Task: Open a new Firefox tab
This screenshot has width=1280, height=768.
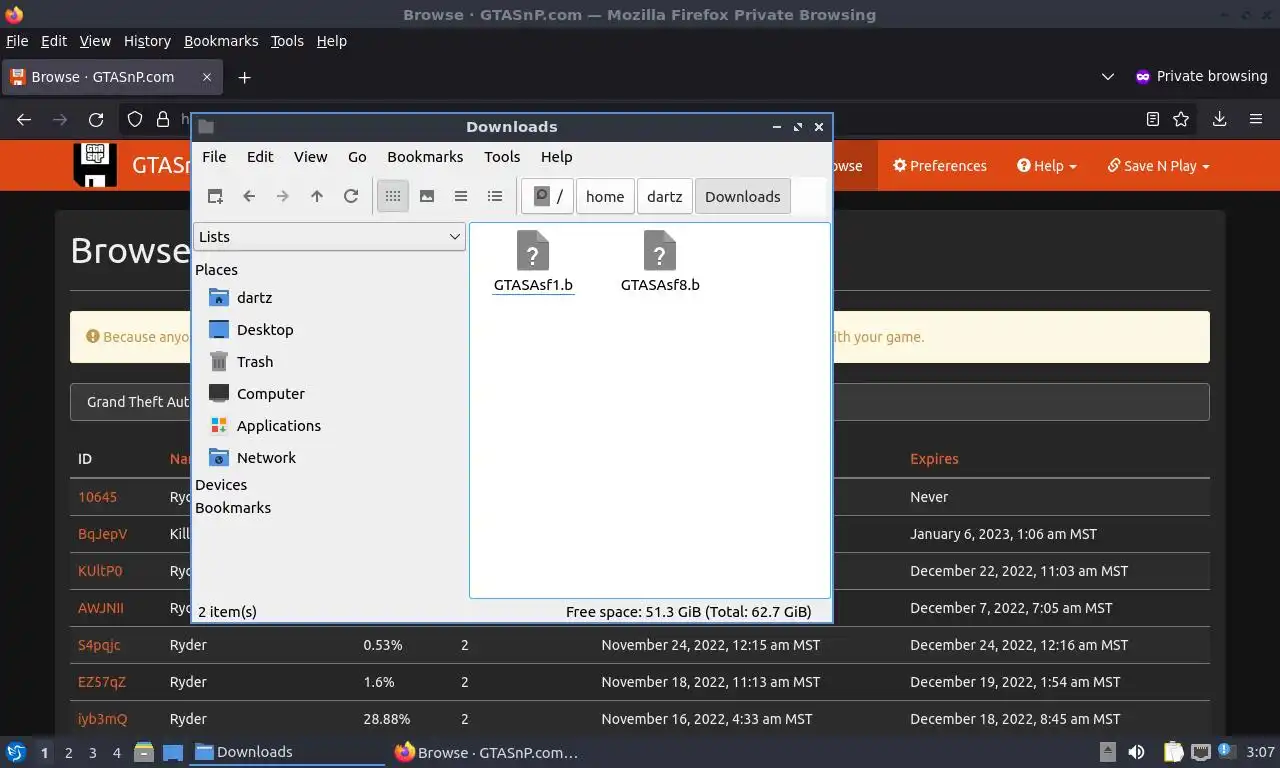Action: (x=244, y=77)
